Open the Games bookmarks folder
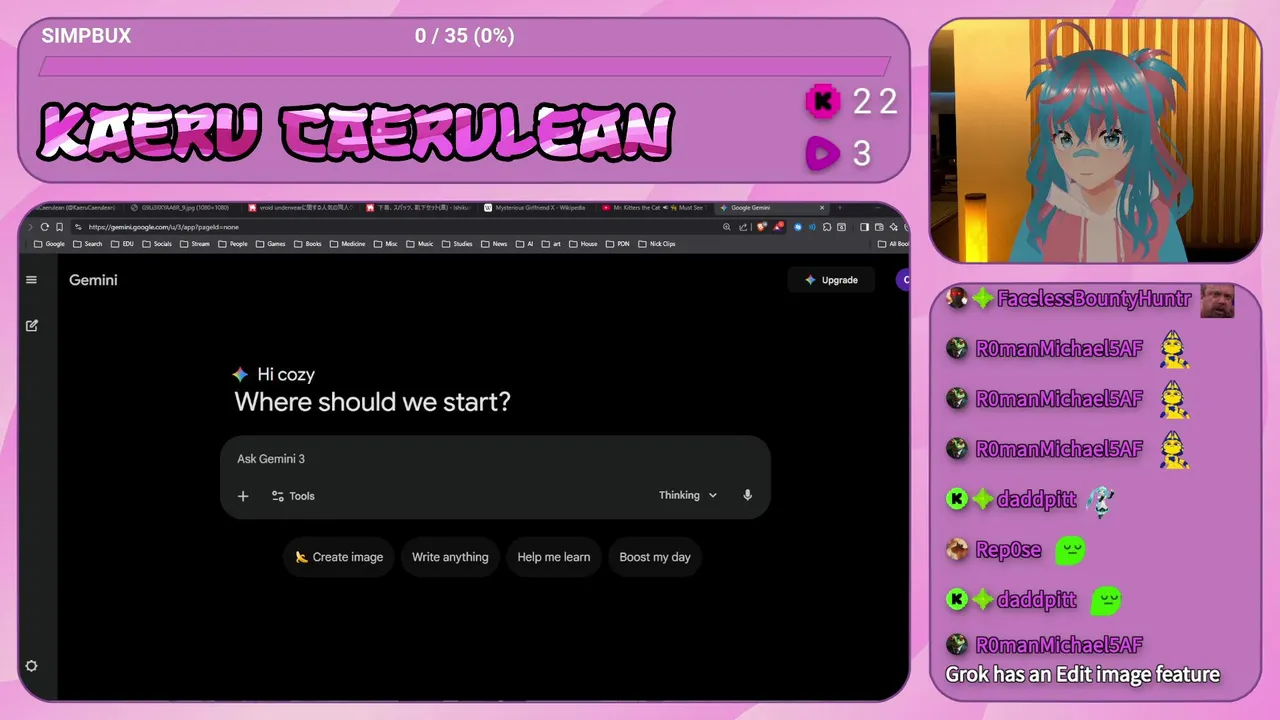 pos(270,244)
